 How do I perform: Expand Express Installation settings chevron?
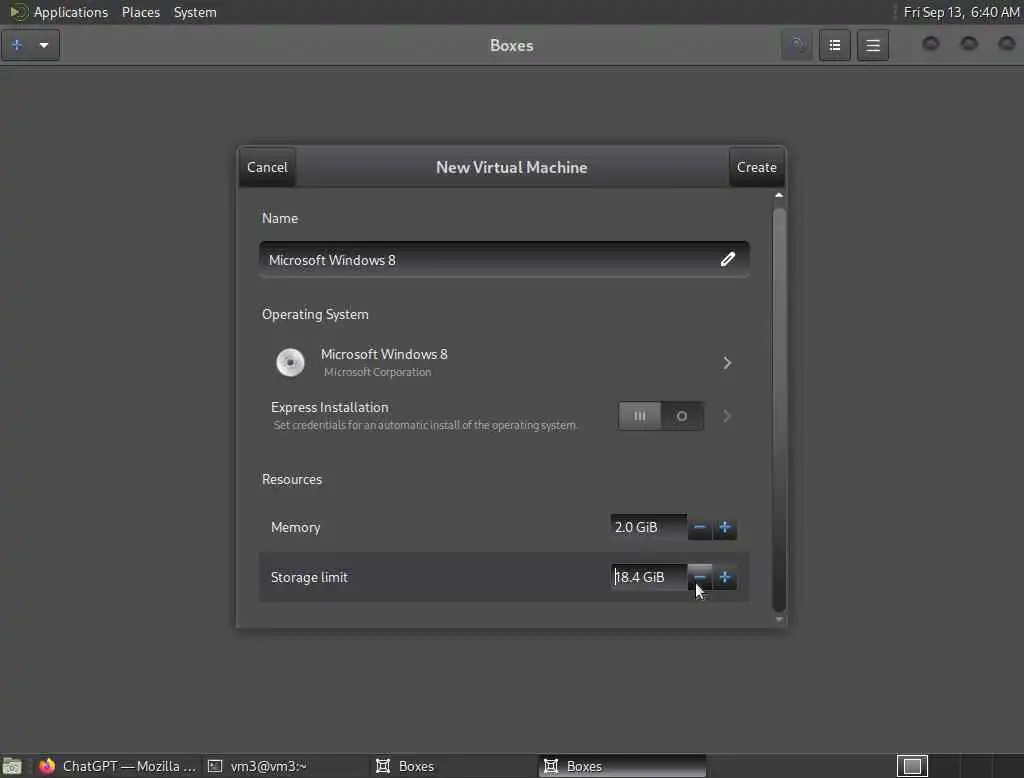click(727, 416)
